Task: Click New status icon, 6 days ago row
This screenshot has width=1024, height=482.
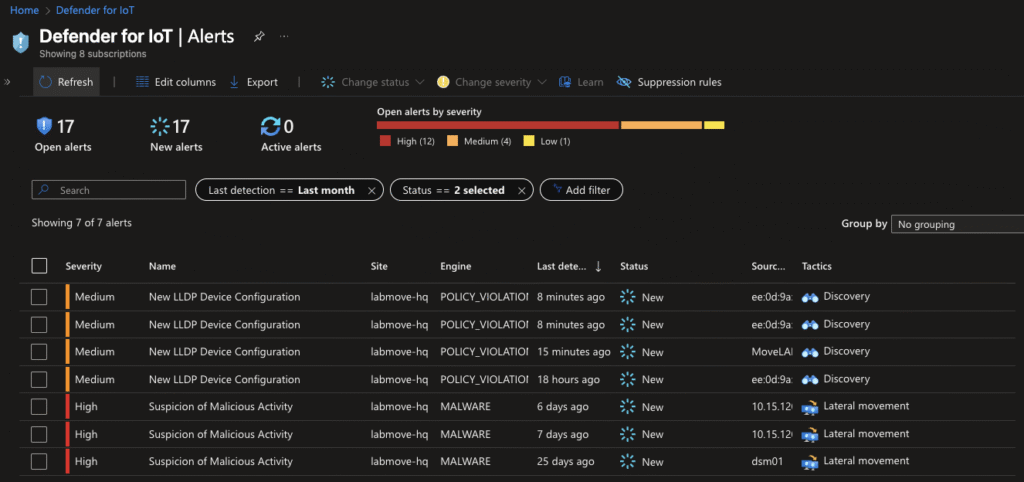Action: 628,407
